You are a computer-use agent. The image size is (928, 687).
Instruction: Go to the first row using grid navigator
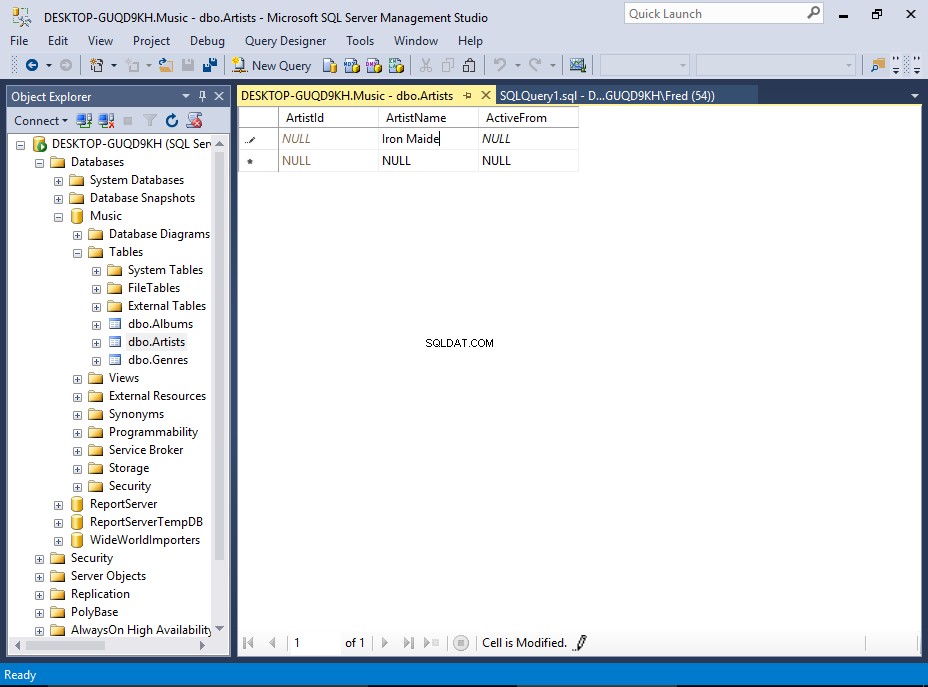tap(249, 643)
